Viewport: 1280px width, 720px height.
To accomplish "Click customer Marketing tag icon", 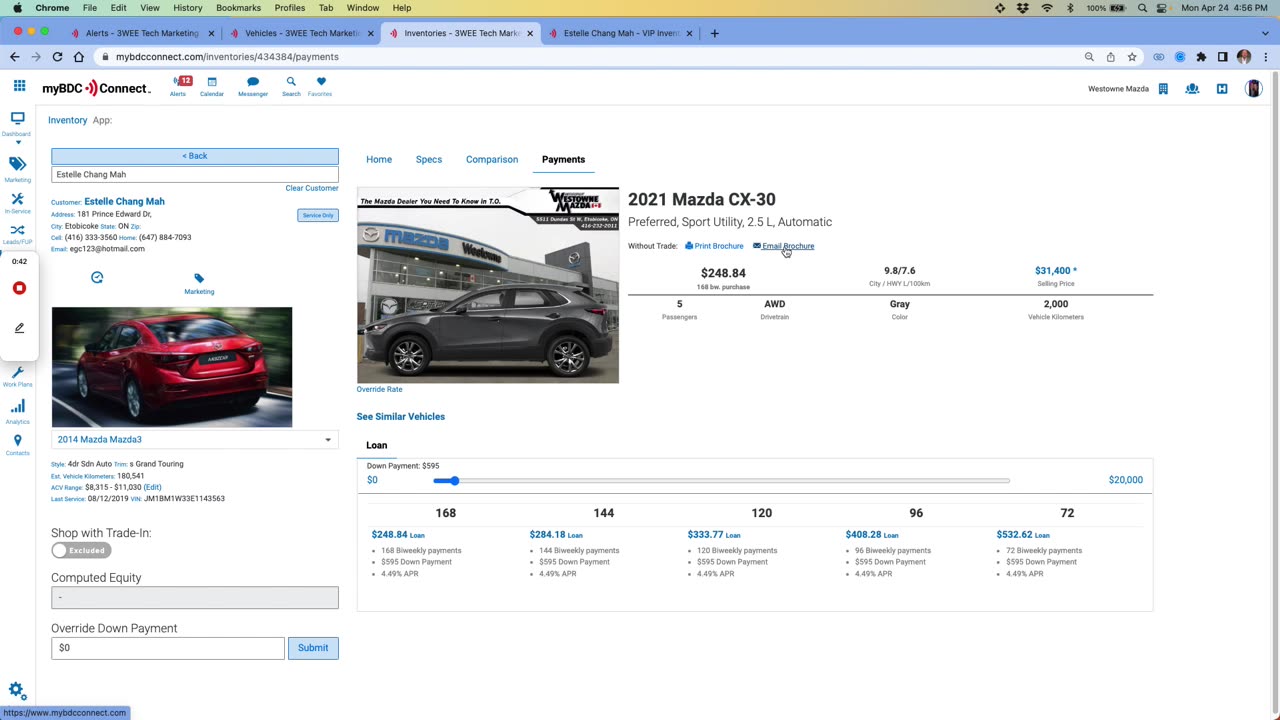I will click(x=199, y=283).
